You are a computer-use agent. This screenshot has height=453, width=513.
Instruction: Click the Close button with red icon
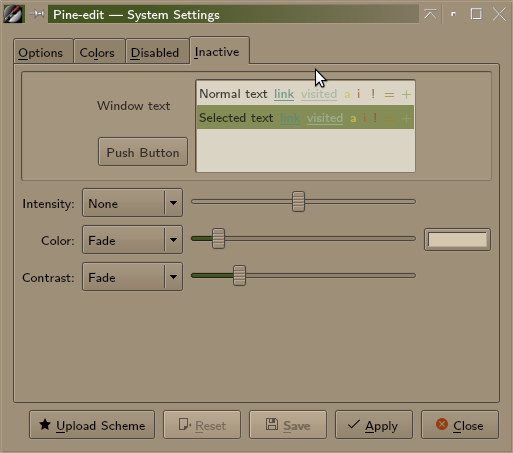460,425
